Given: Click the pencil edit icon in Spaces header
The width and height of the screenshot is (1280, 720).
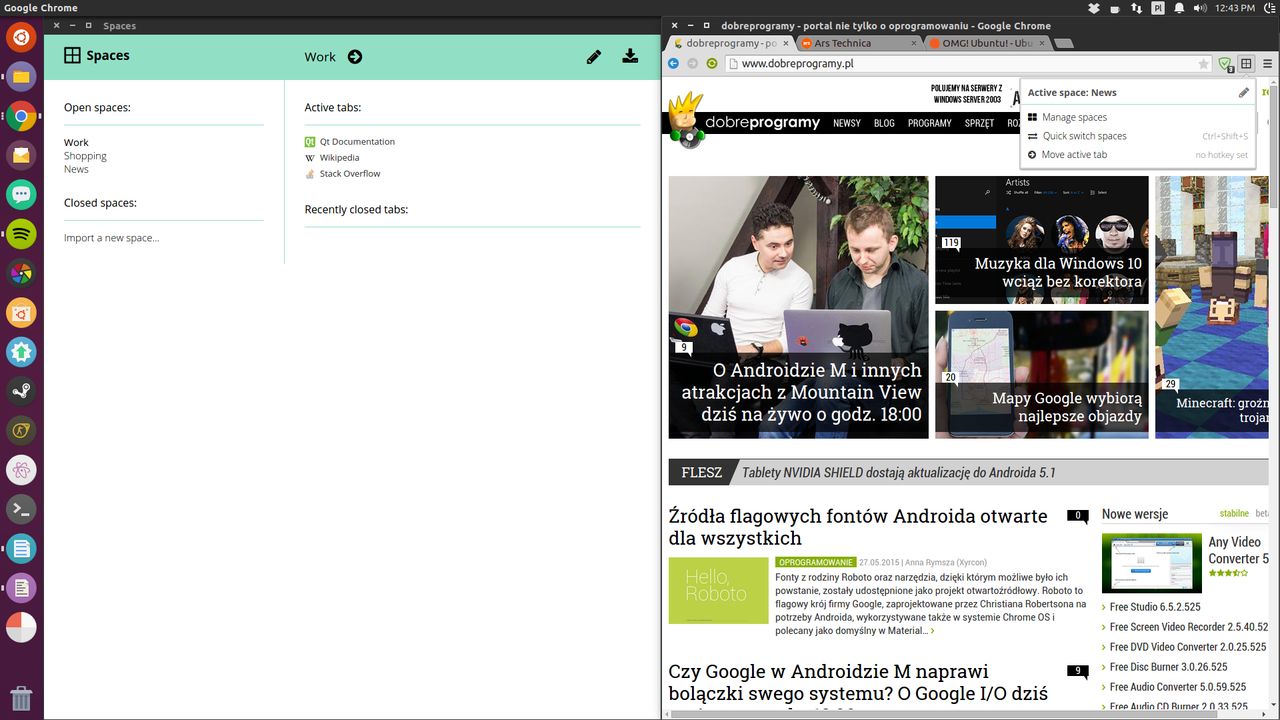Looking at the screenshot, I should tap(594, 57).
